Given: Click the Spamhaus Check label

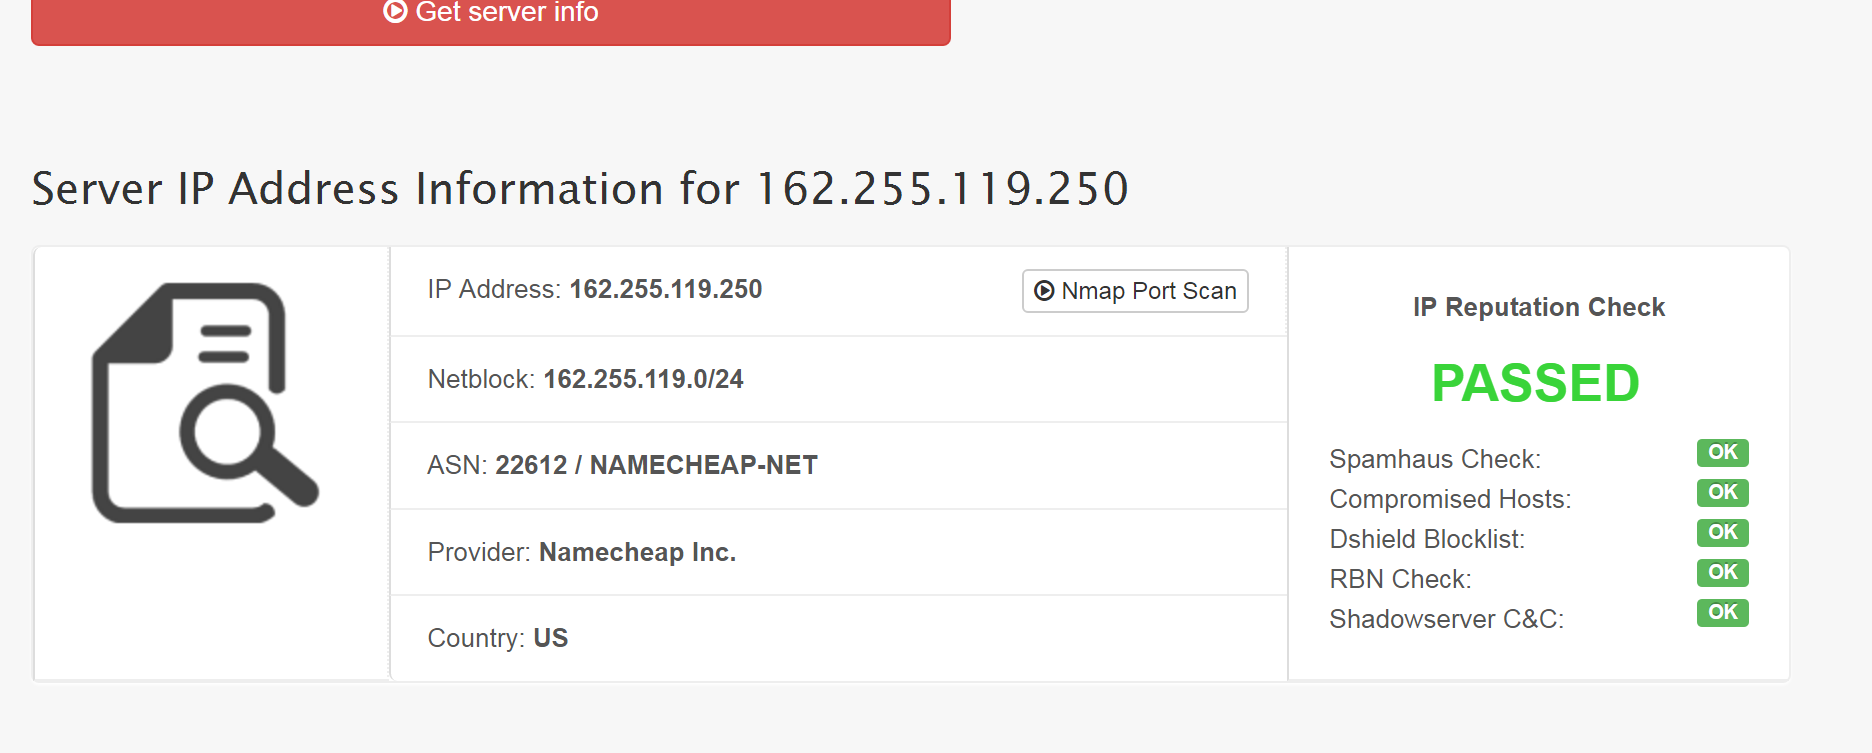Looking at the screenshot, I should (x=1435, y=459).
